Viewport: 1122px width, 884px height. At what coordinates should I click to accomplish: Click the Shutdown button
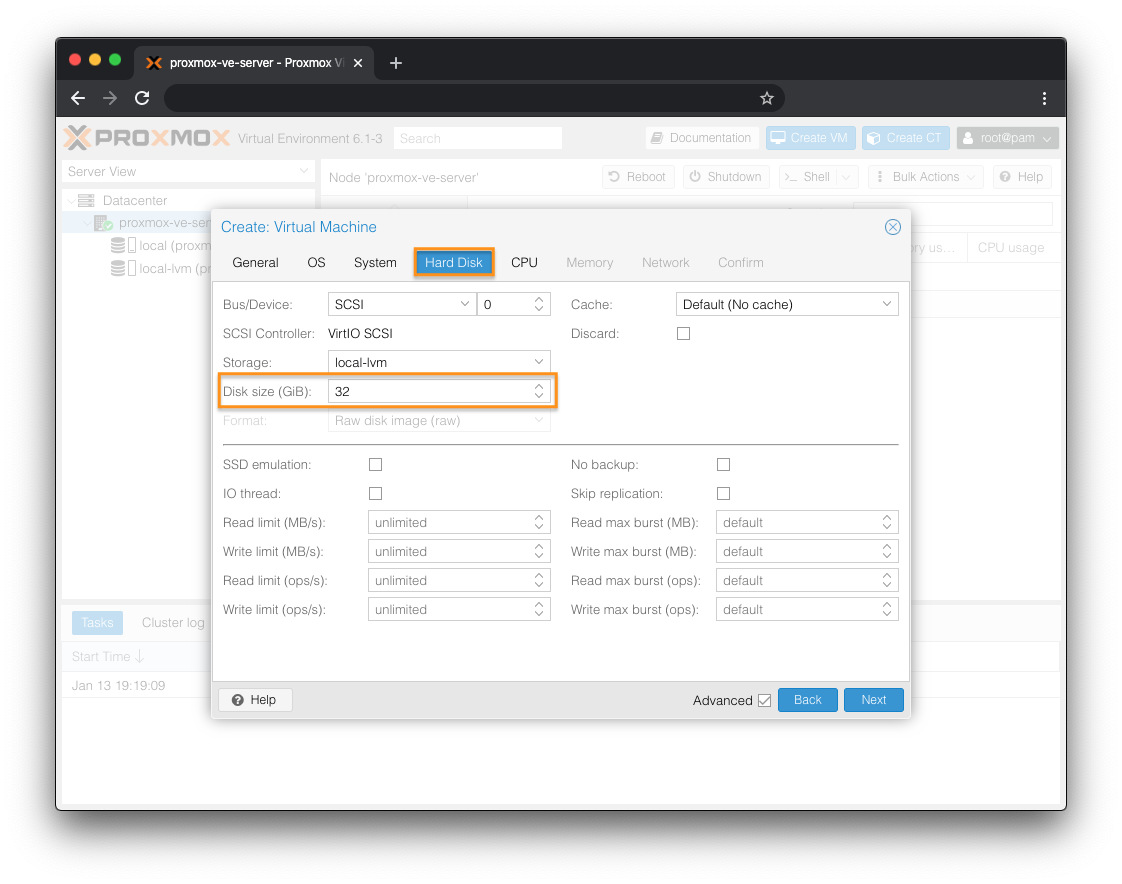coord(726,177)
